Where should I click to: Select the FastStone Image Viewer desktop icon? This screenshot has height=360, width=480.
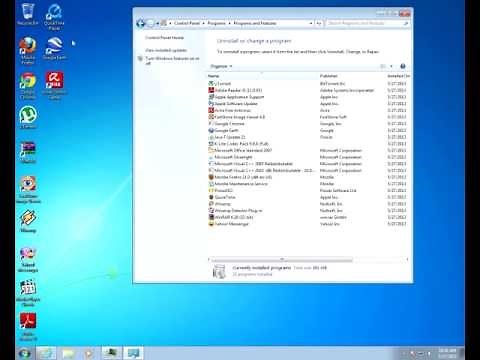pos(28,189)
